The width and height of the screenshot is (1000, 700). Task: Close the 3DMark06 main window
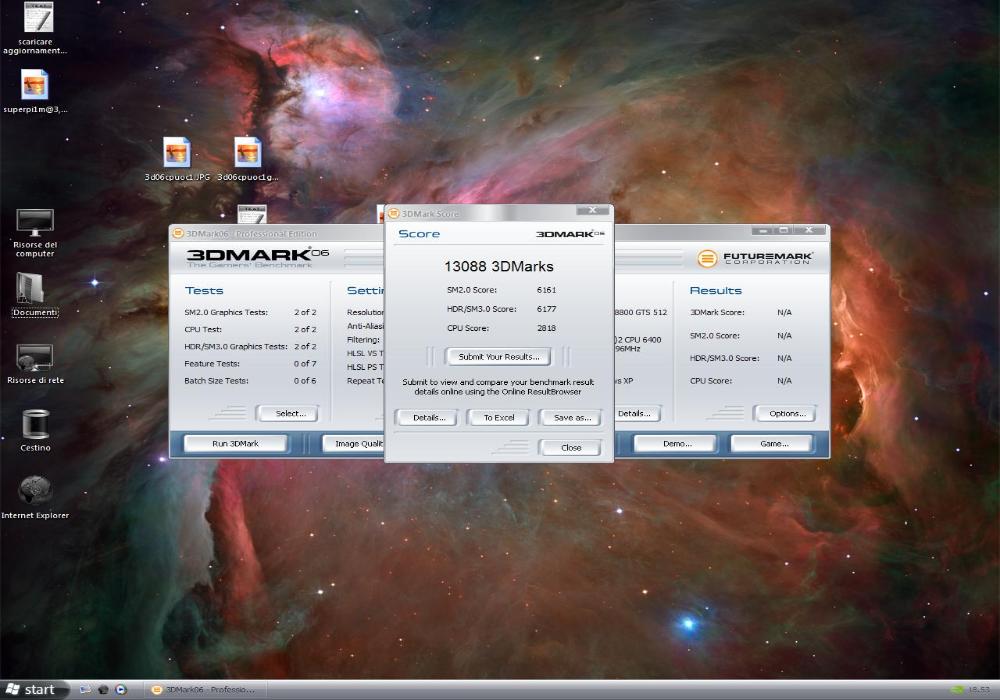[x=808, y=230]
